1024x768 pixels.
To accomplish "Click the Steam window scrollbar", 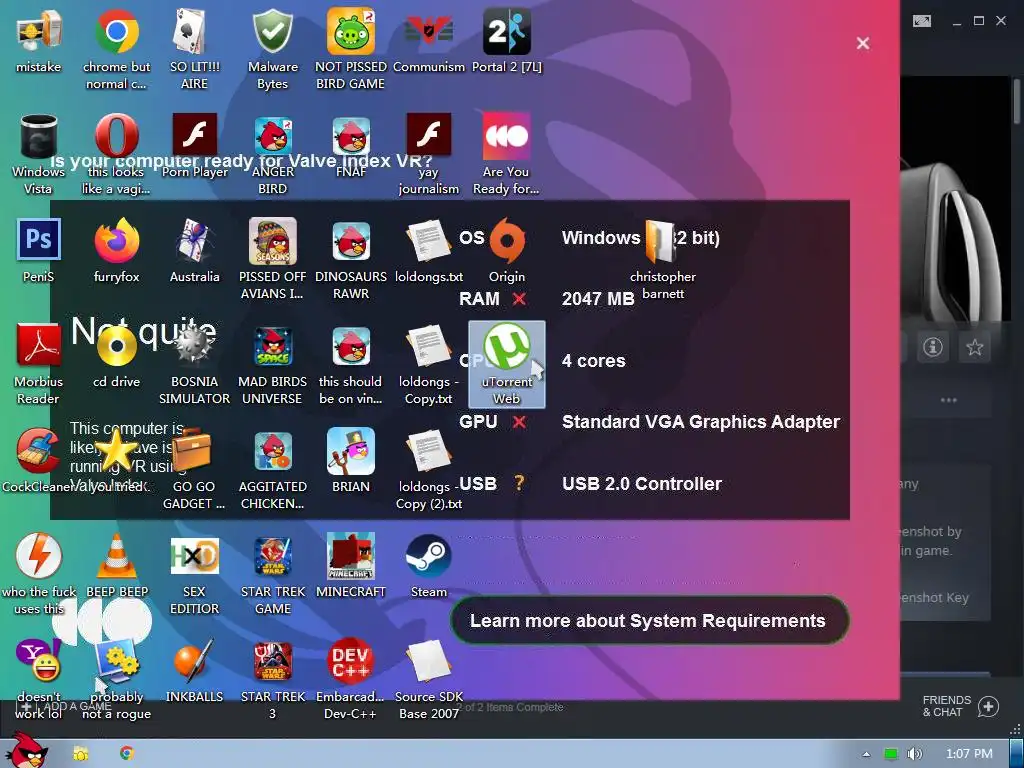I will pyautogui.click(x=1017, y=101).
